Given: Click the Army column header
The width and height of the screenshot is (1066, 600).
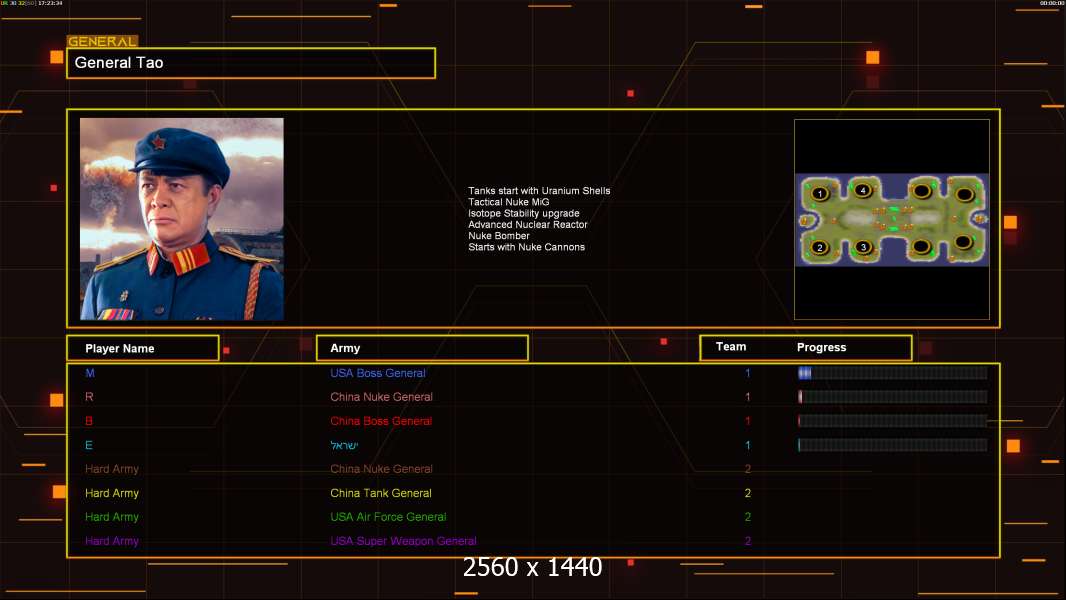Looking at the screenshot, I should point(422,348).
